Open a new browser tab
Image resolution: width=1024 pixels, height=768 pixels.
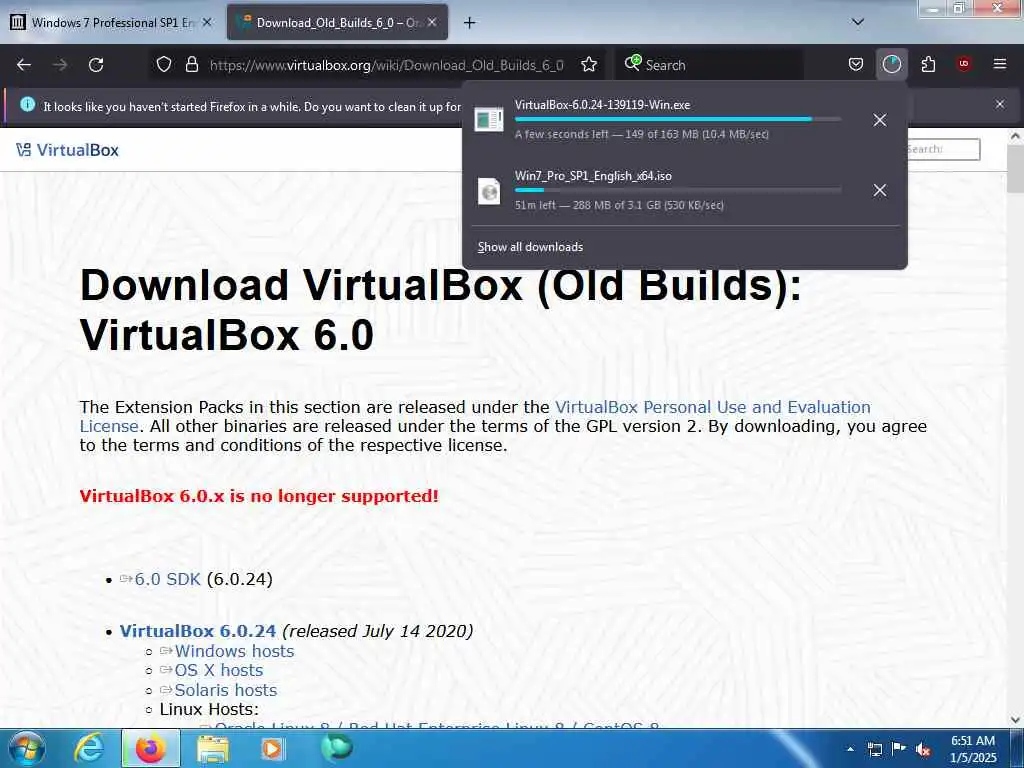tap(469, 23)
